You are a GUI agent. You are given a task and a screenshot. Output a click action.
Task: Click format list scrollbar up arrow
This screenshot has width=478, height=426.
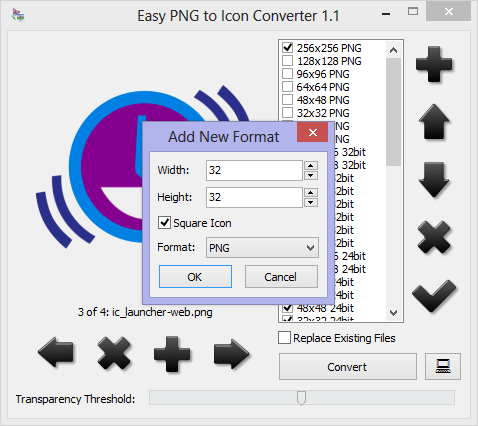point(393,50)
